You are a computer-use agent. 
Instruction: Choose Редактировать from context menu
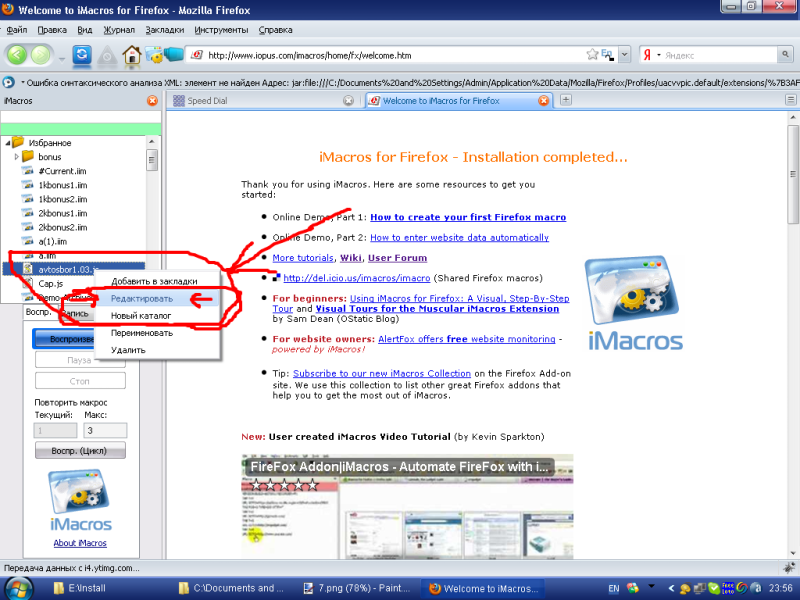[x=158, y=298]
